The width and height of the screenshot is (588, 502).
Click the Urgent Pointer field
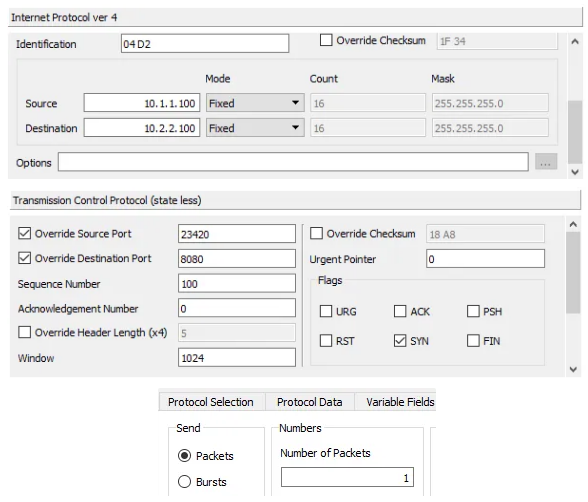pos(485,259)
